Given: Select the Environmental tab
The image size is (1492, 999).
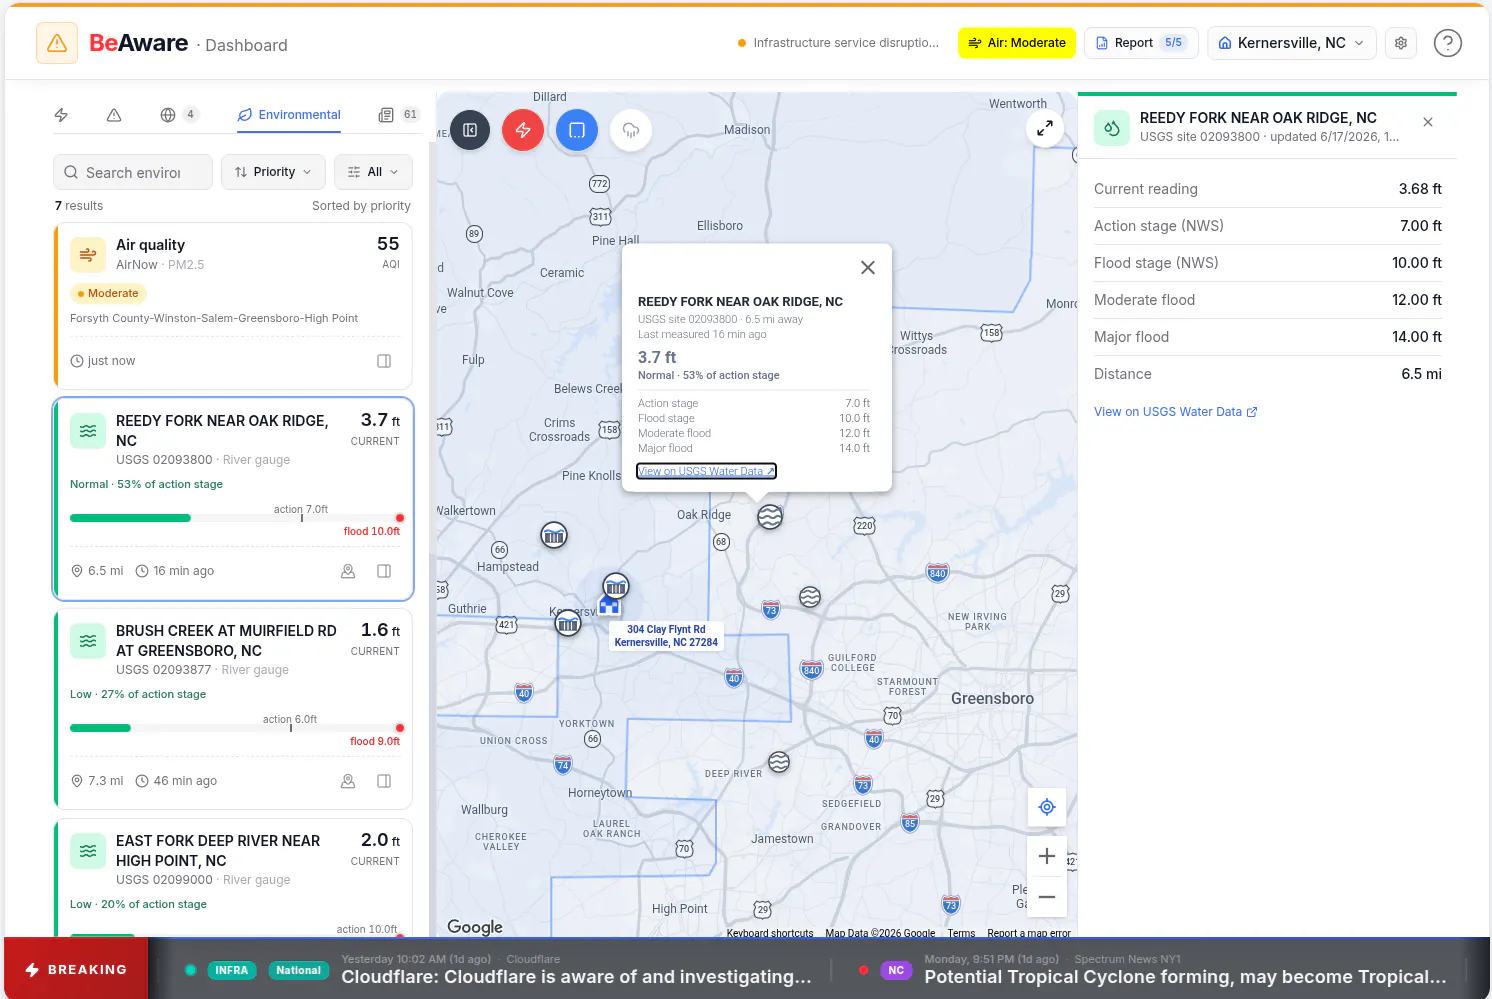Looking at the screenshot, I should pos(289,115).
